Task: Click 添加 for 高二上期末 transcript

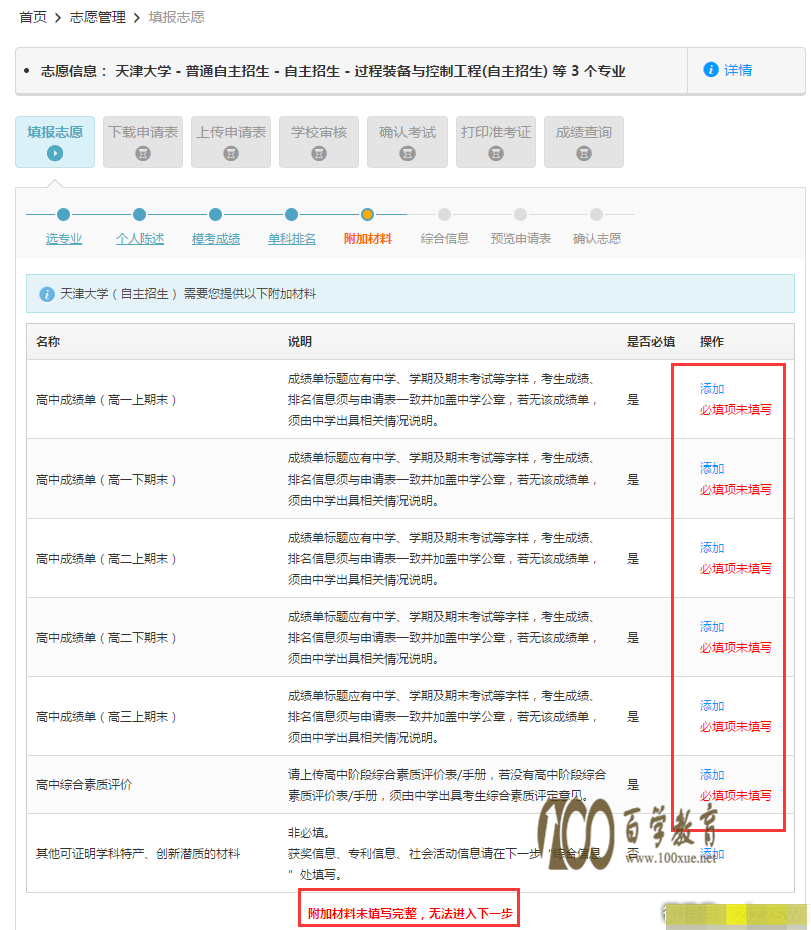Action: coord(712,548)
